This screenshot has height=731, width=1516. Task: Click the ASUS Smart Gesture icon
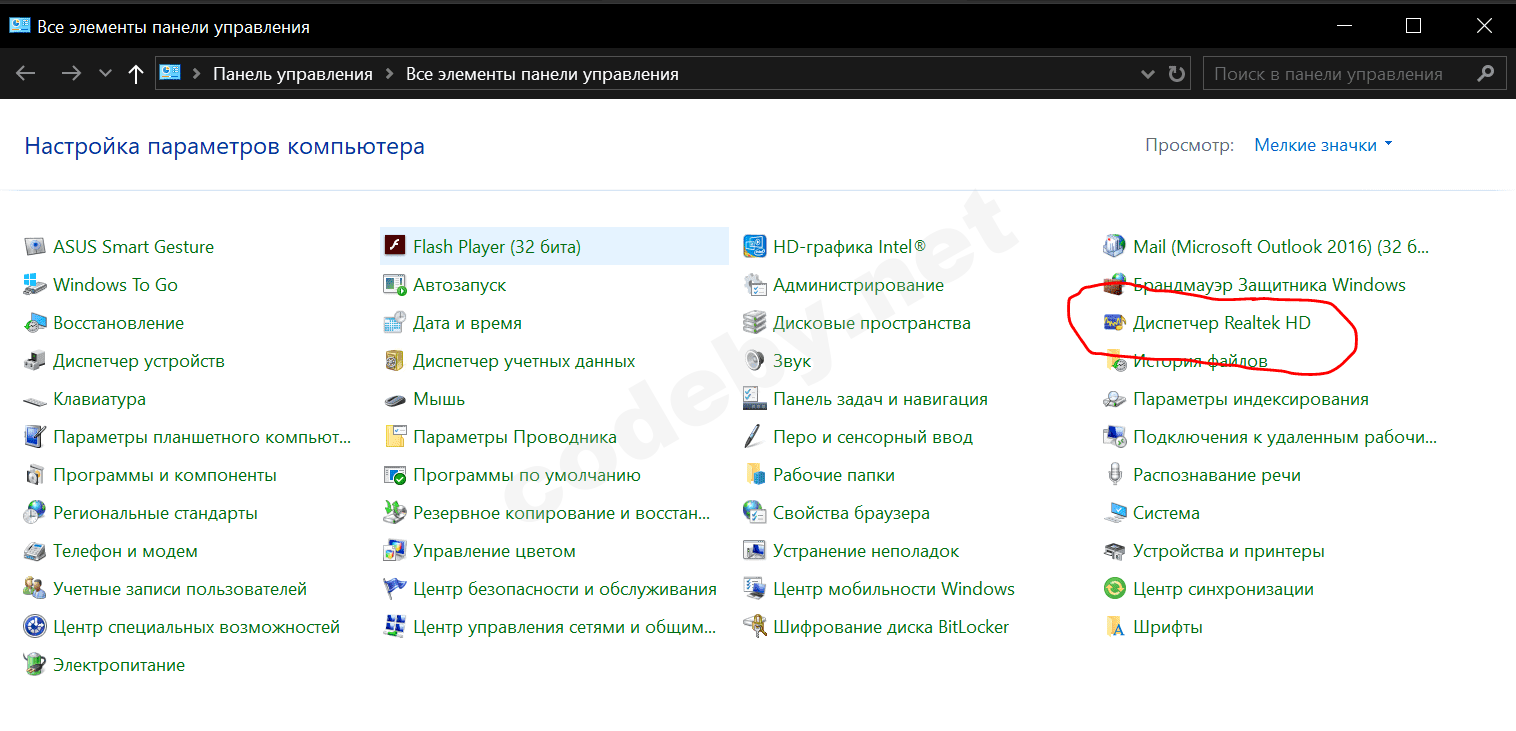tap(35, 247)
